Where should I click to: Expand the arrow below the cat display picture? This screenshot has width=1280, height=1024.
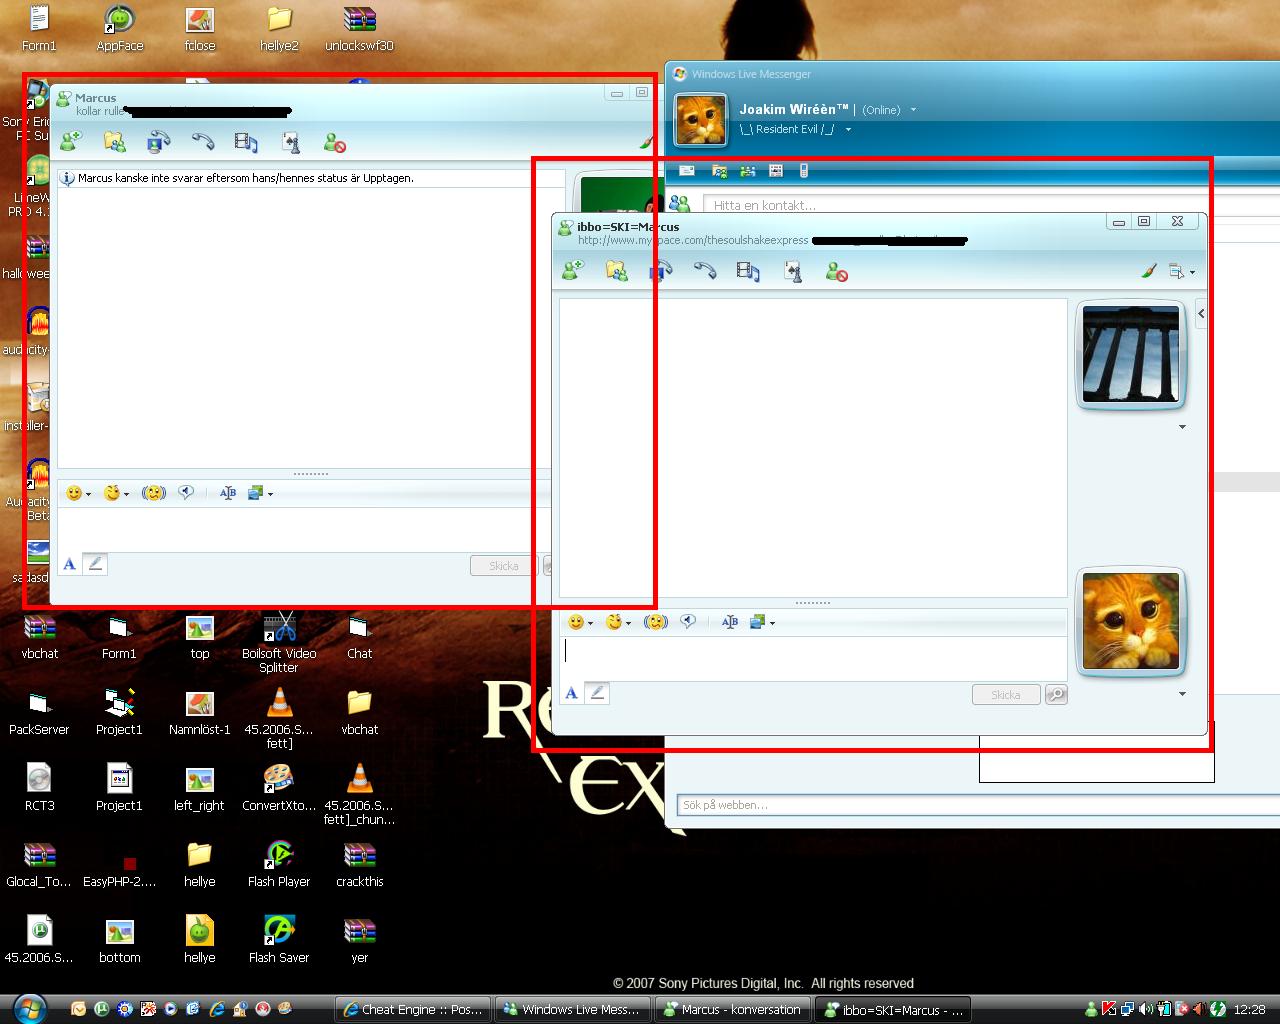click(x=1182, y=694)
